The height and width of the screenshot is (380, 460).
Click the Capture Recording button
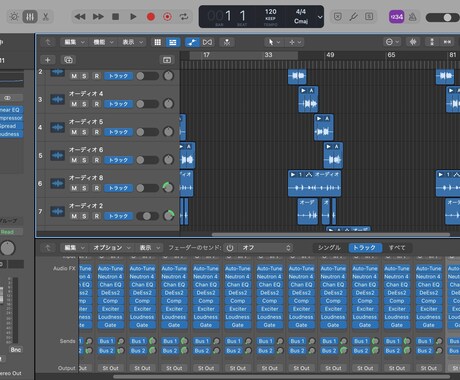tap(167, 17)
